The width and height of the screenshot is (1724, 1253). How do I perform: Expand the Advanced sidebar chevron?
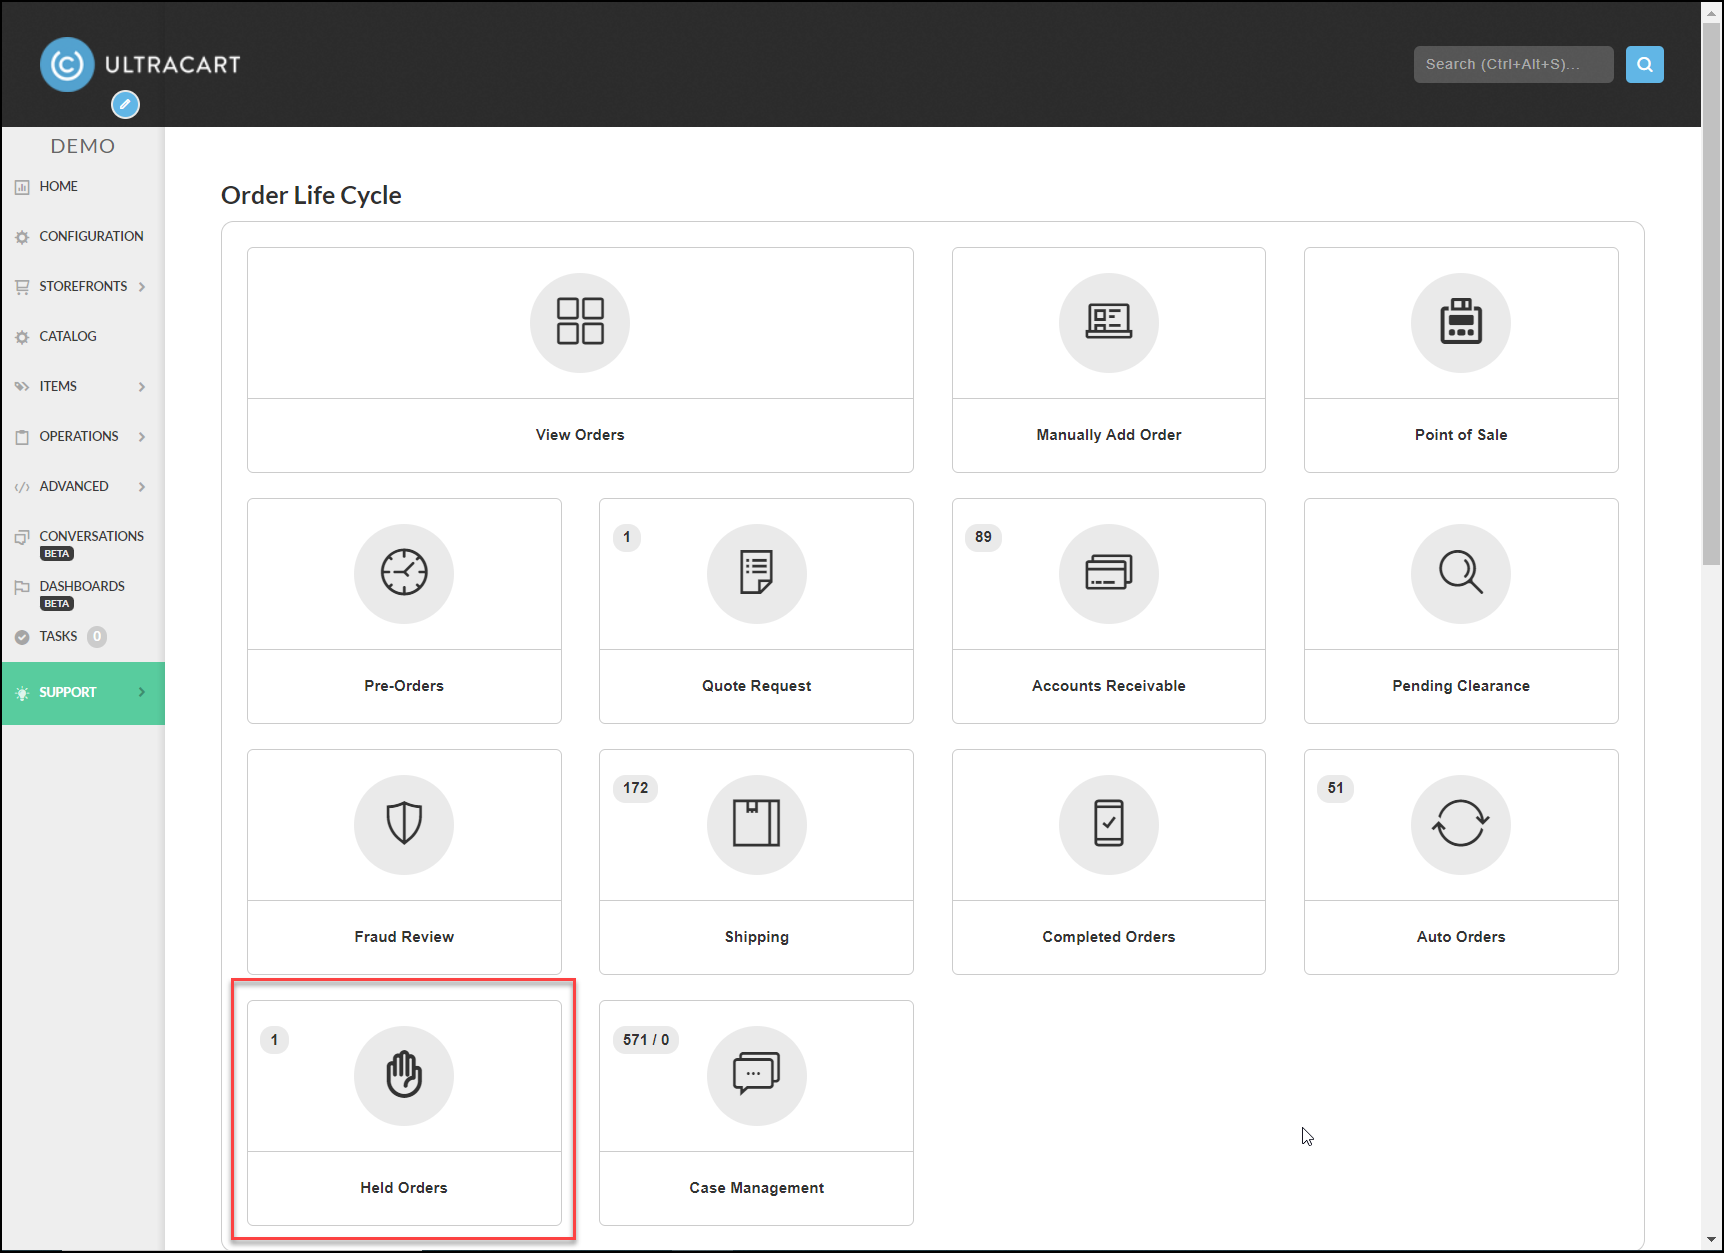click(142, 487)
